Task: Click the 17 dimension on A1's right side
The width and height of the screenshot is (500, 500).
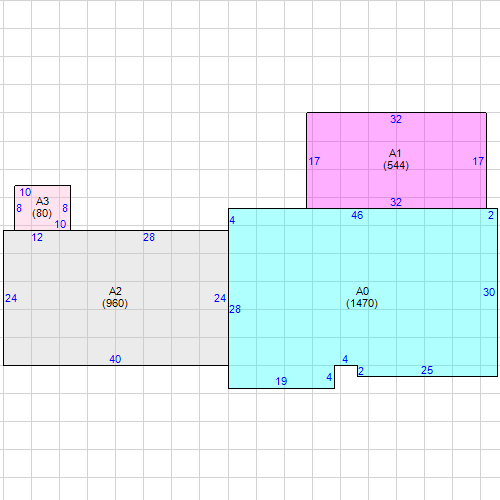Action: (x=478, y=162)
